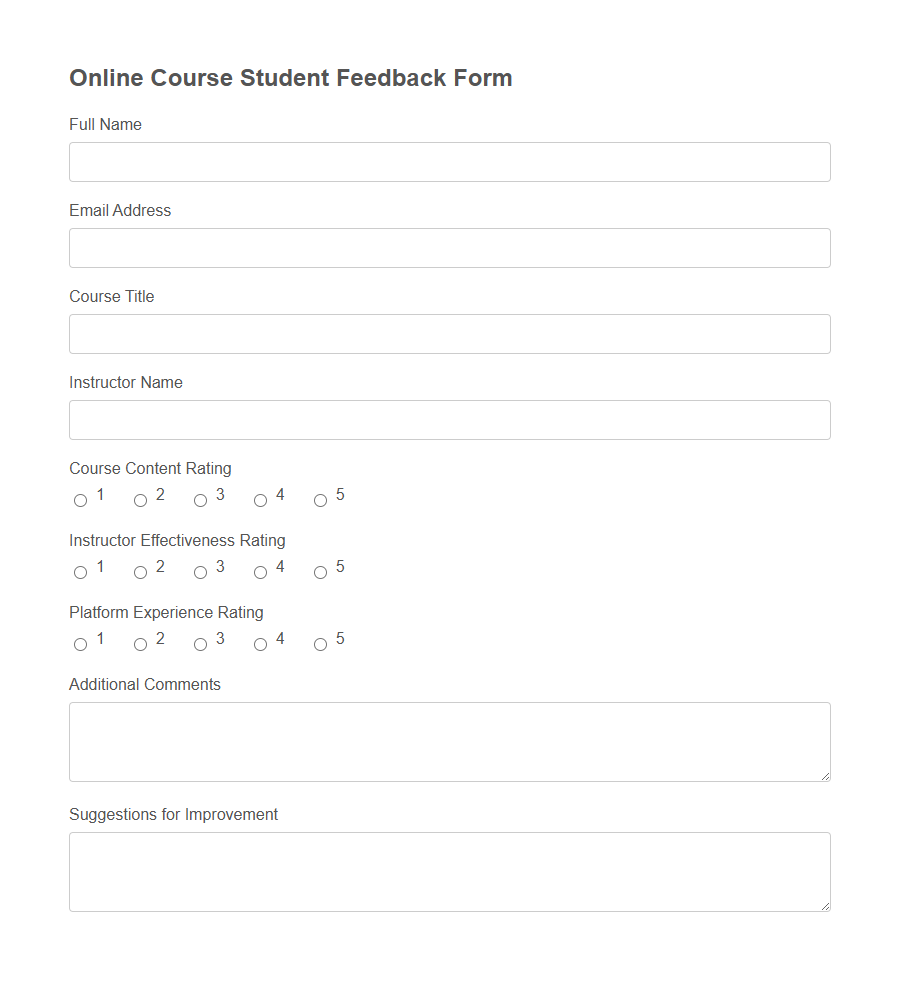Select rating 4 for Course Content
This screenshot has height=1000, width=900.
(x=260, y=500)
